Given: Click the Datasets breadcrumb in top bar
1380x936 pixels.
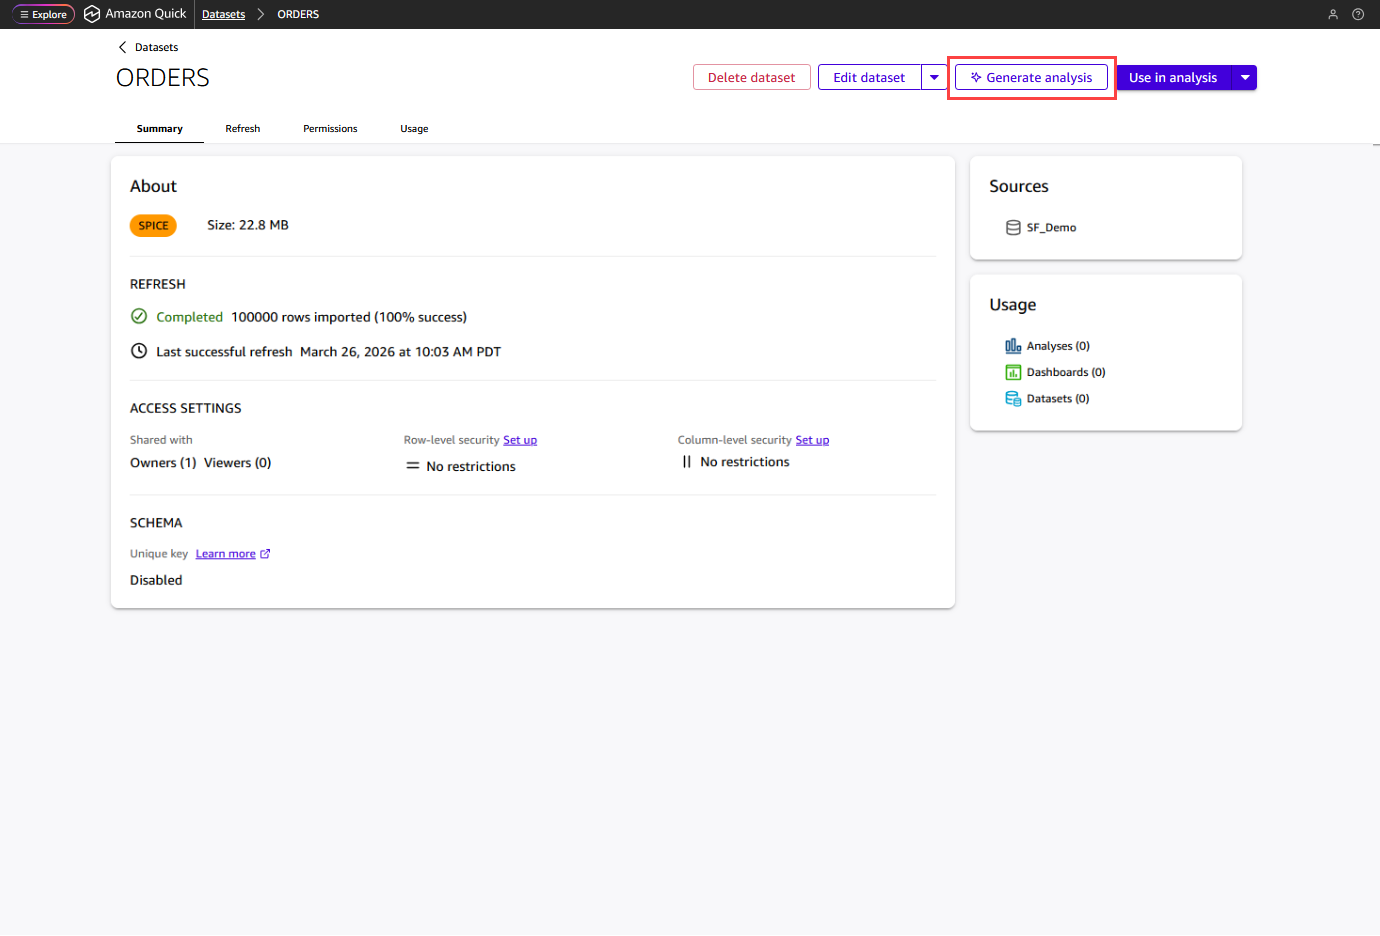Looking at the screenshot, I should (223, 14).
